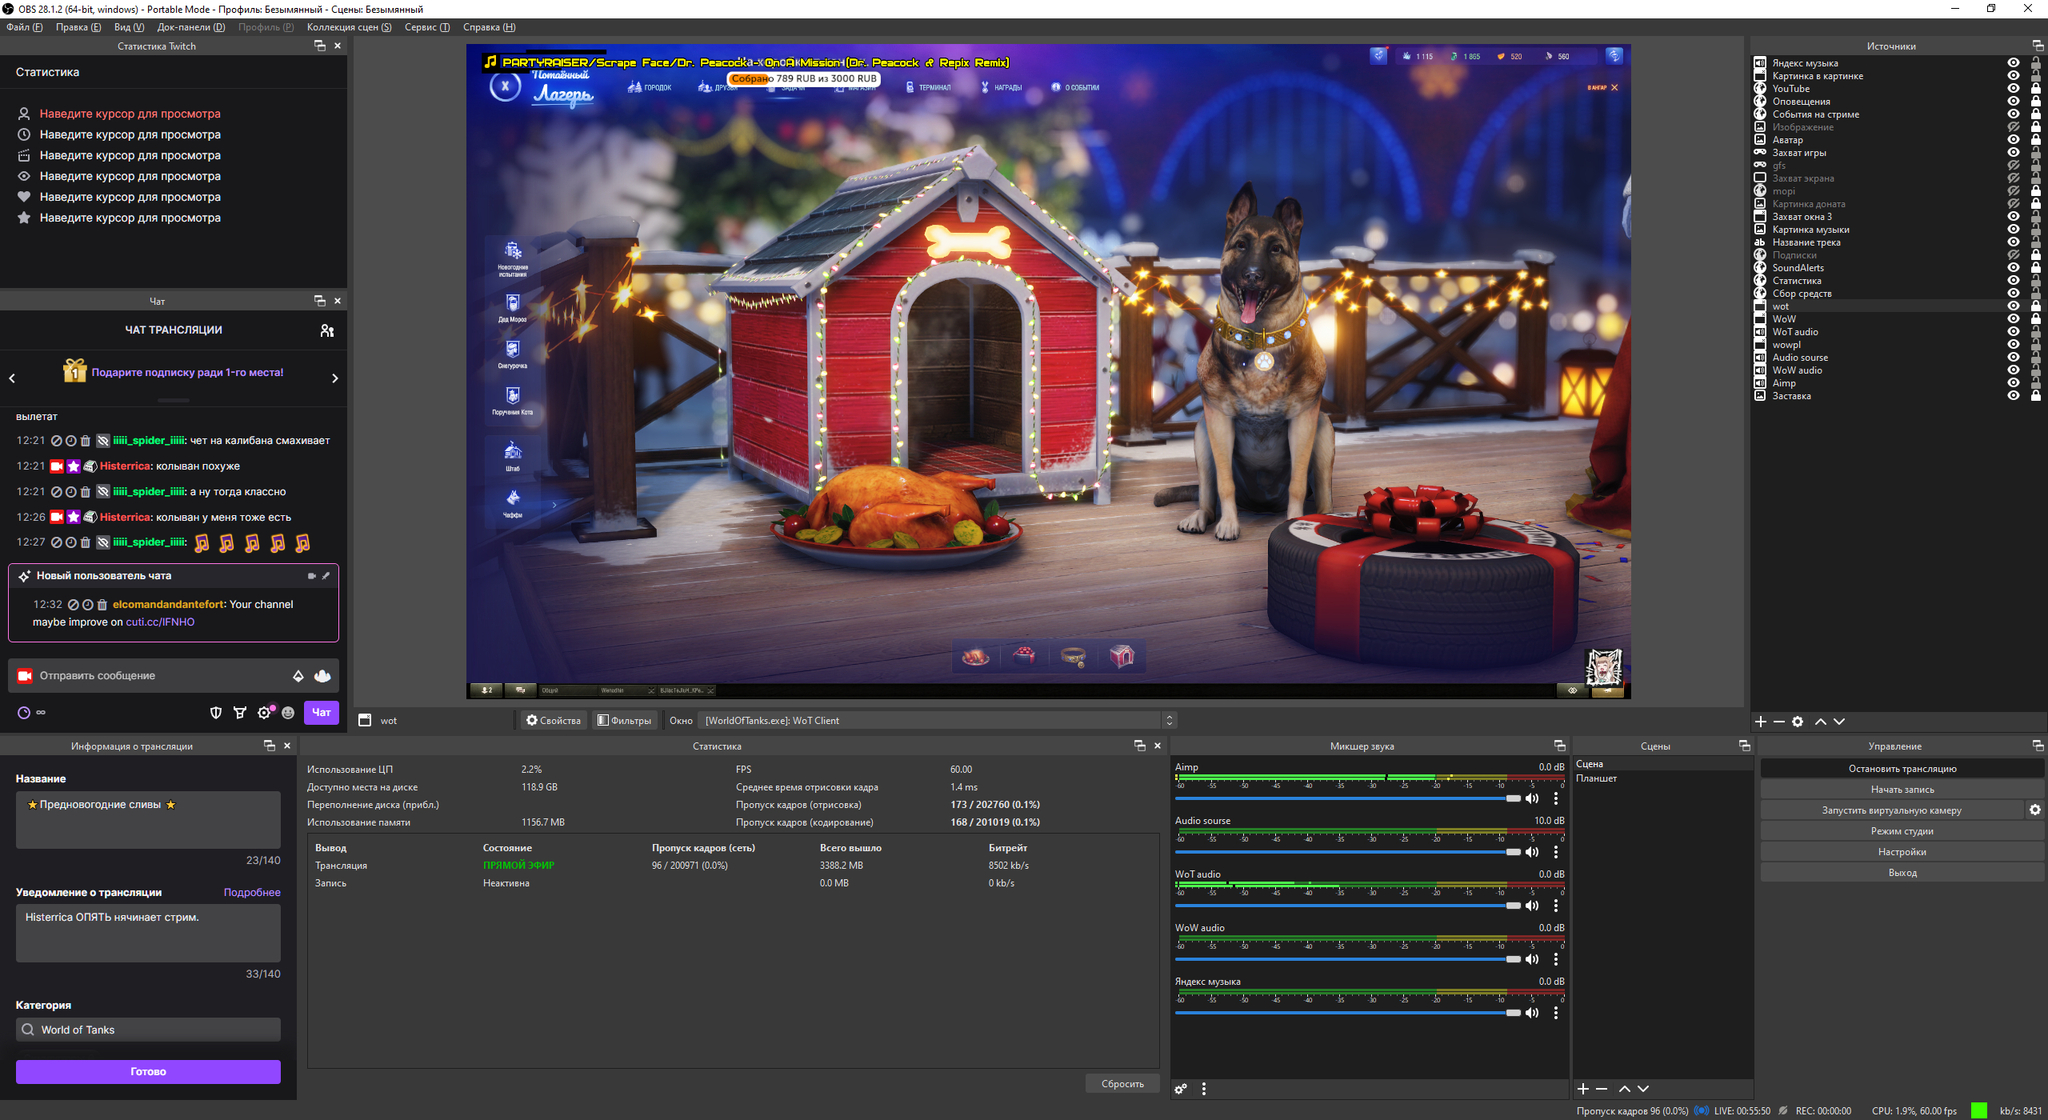Remove selected source with minus icon

pos(1779,722)
